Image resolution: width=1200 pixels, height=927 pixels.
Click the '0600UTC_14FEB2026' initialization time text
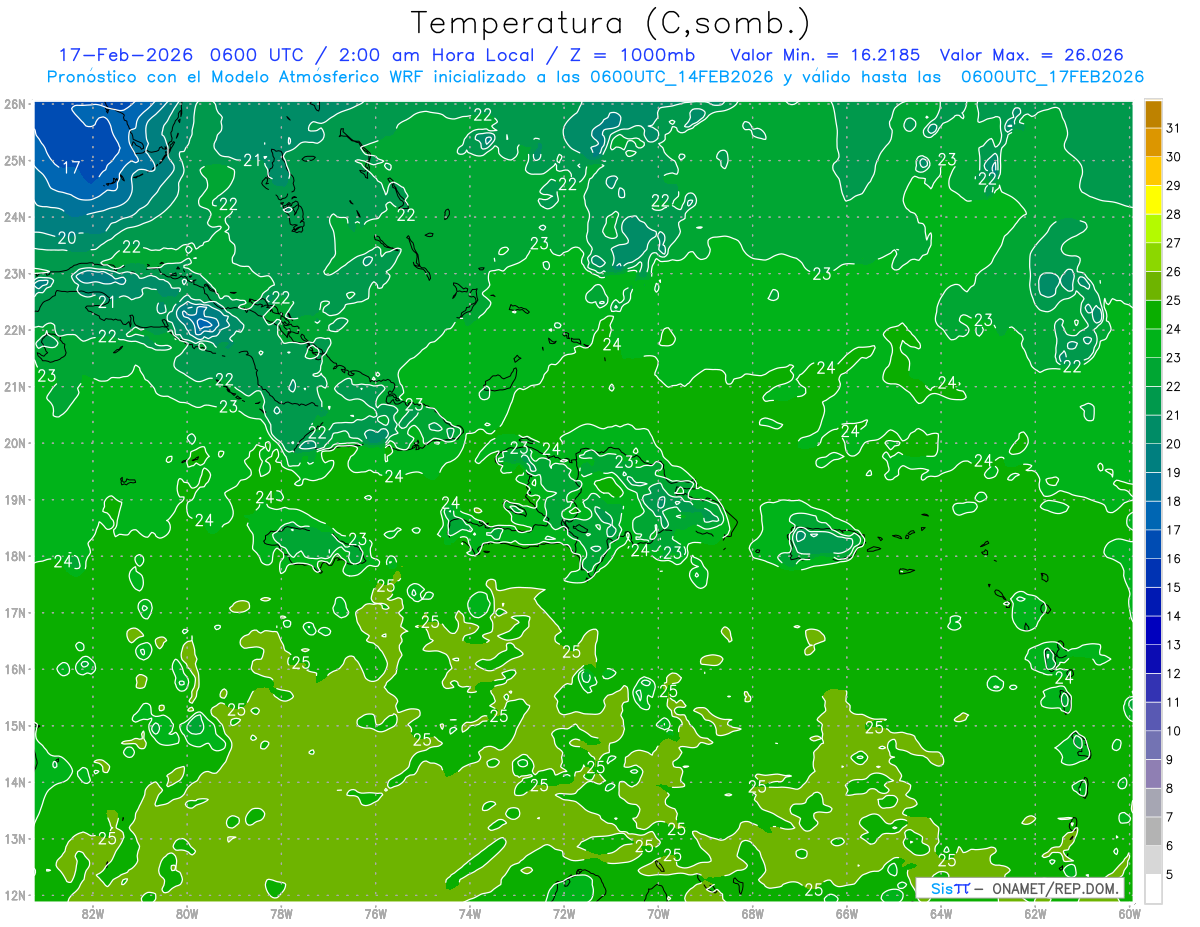click(682, 77)
